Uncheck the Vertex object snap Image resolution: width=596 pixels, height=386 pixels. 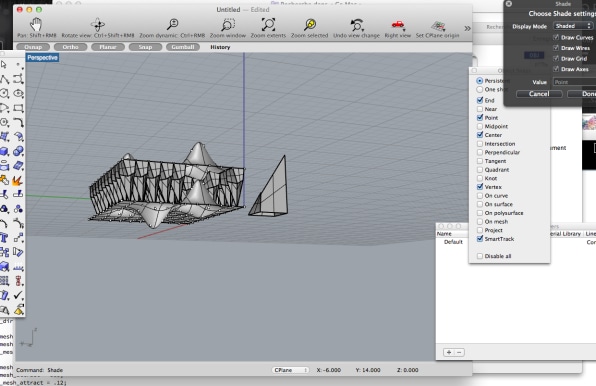(480, 187)
